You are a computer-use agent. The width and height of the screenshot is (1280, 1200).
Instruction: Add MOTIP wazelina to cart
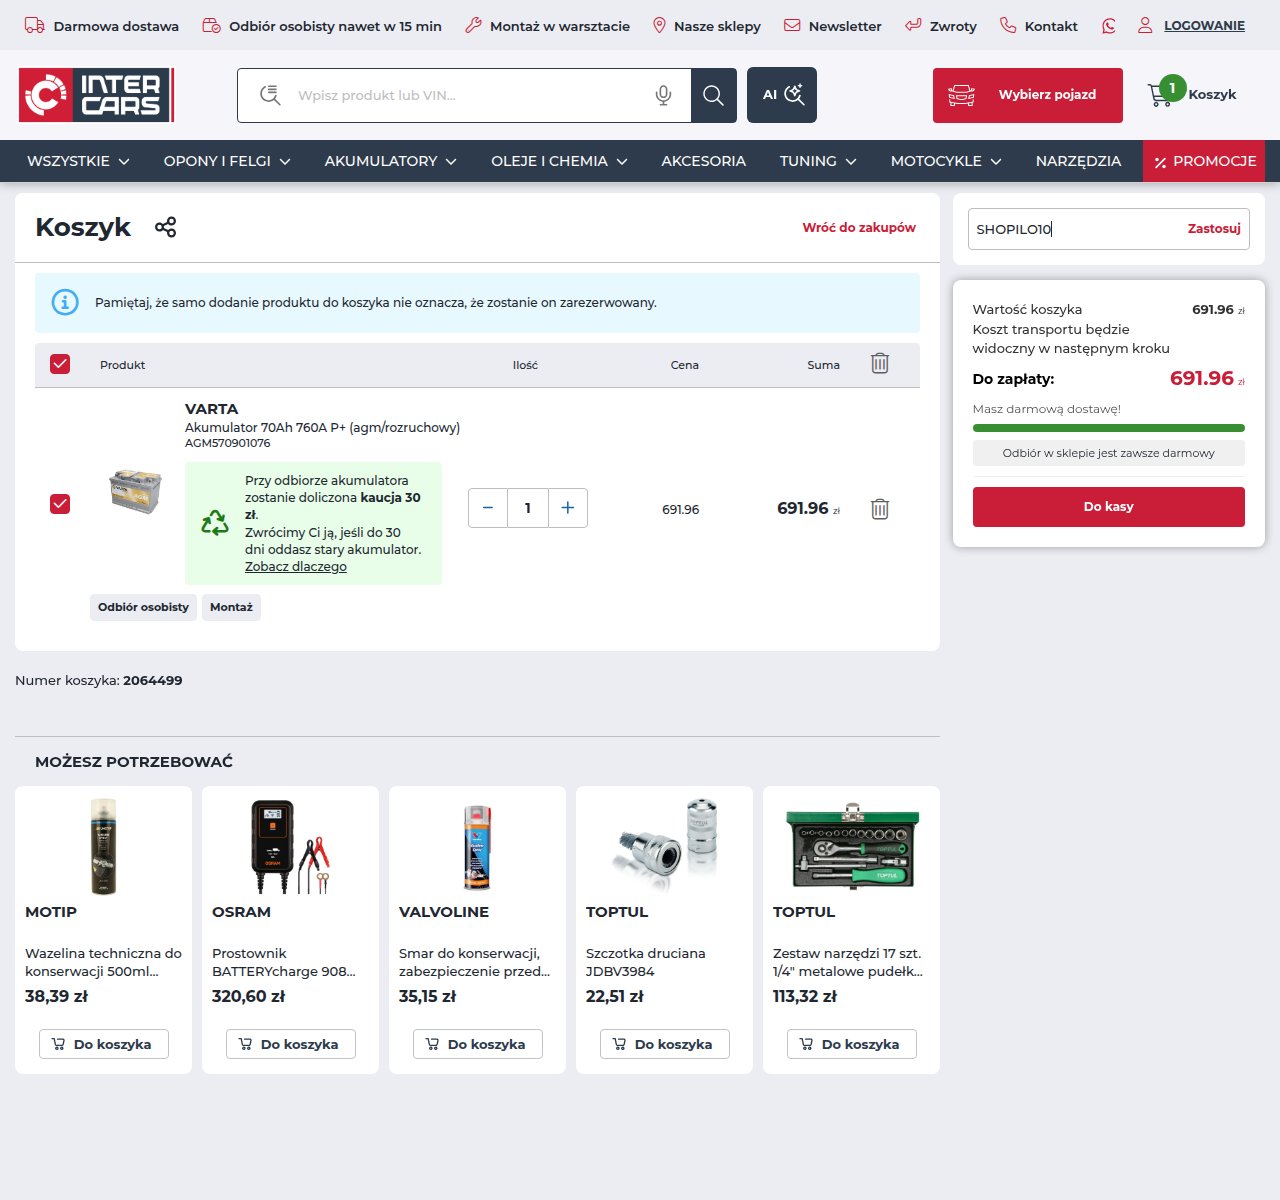point(104,1044)
